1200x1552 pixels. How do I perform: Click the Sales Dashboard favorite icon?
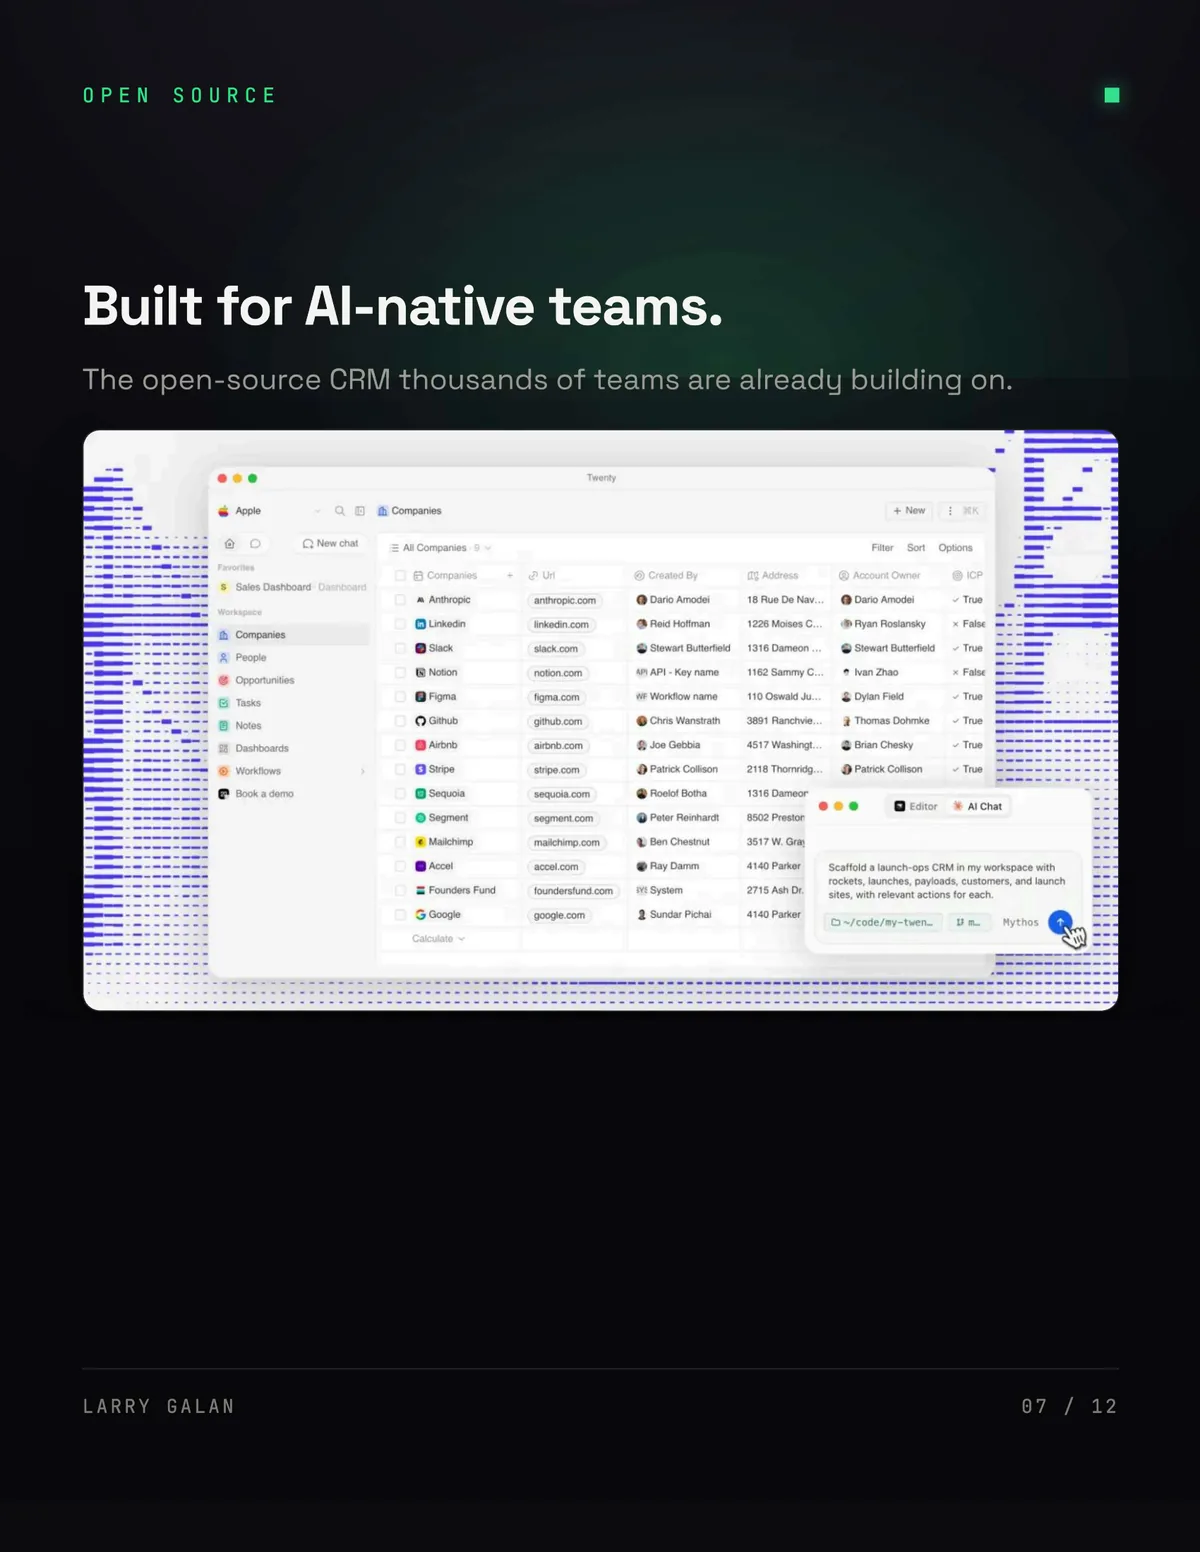pyautogui.click(x=224, y=587)
